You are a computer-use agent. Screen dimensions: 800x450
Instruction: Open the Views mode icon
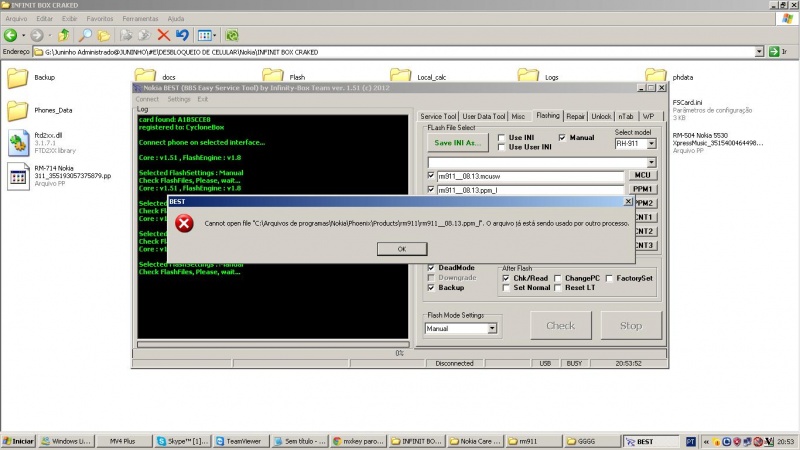pyautogui.click(x=204, y=35)
